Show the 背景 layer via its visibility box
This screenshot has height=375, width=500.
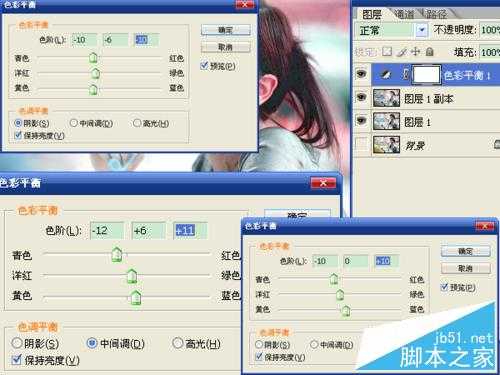pyautogui.click(x=361, y=145)
